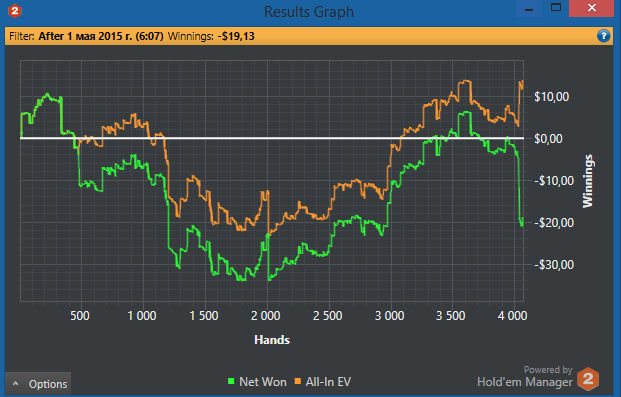The image size is (621, 397).
Task: Click the 1 500 hands x-axis label
Action: pos(204,316)
